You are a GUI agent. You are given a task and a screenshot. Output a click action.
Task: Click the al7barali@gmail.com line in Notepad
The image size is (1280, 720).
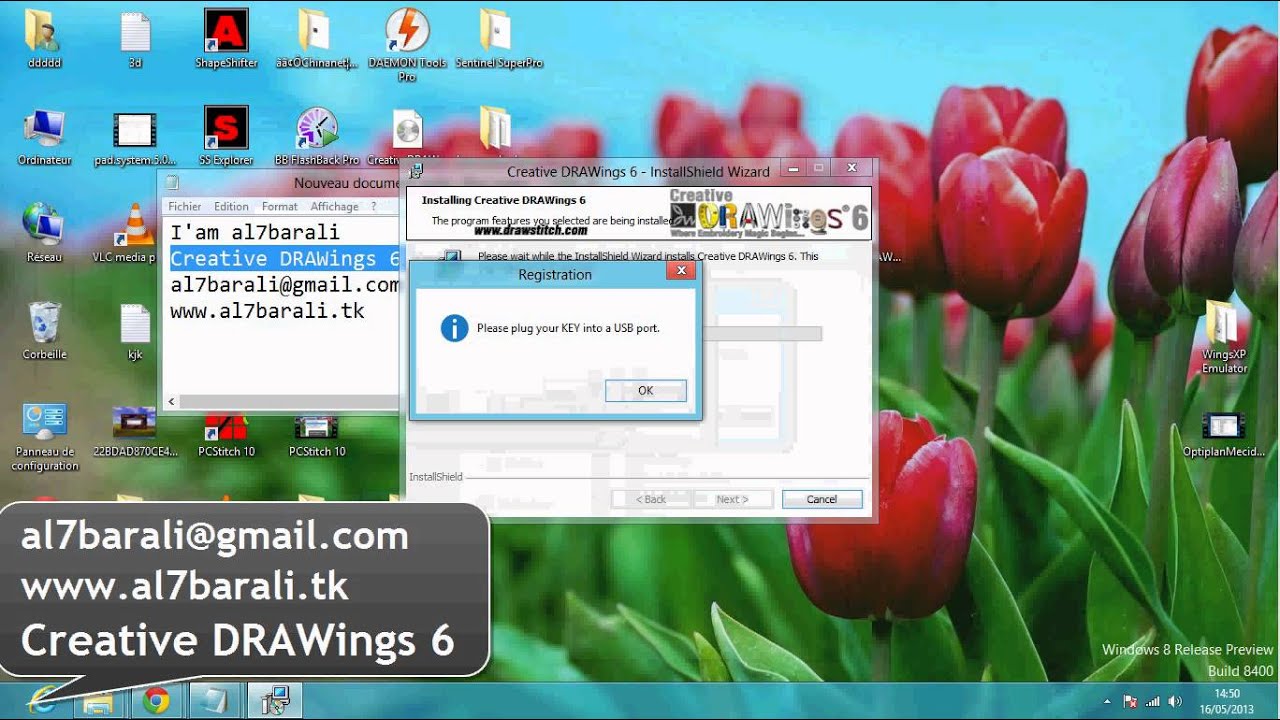coord(285,284)
